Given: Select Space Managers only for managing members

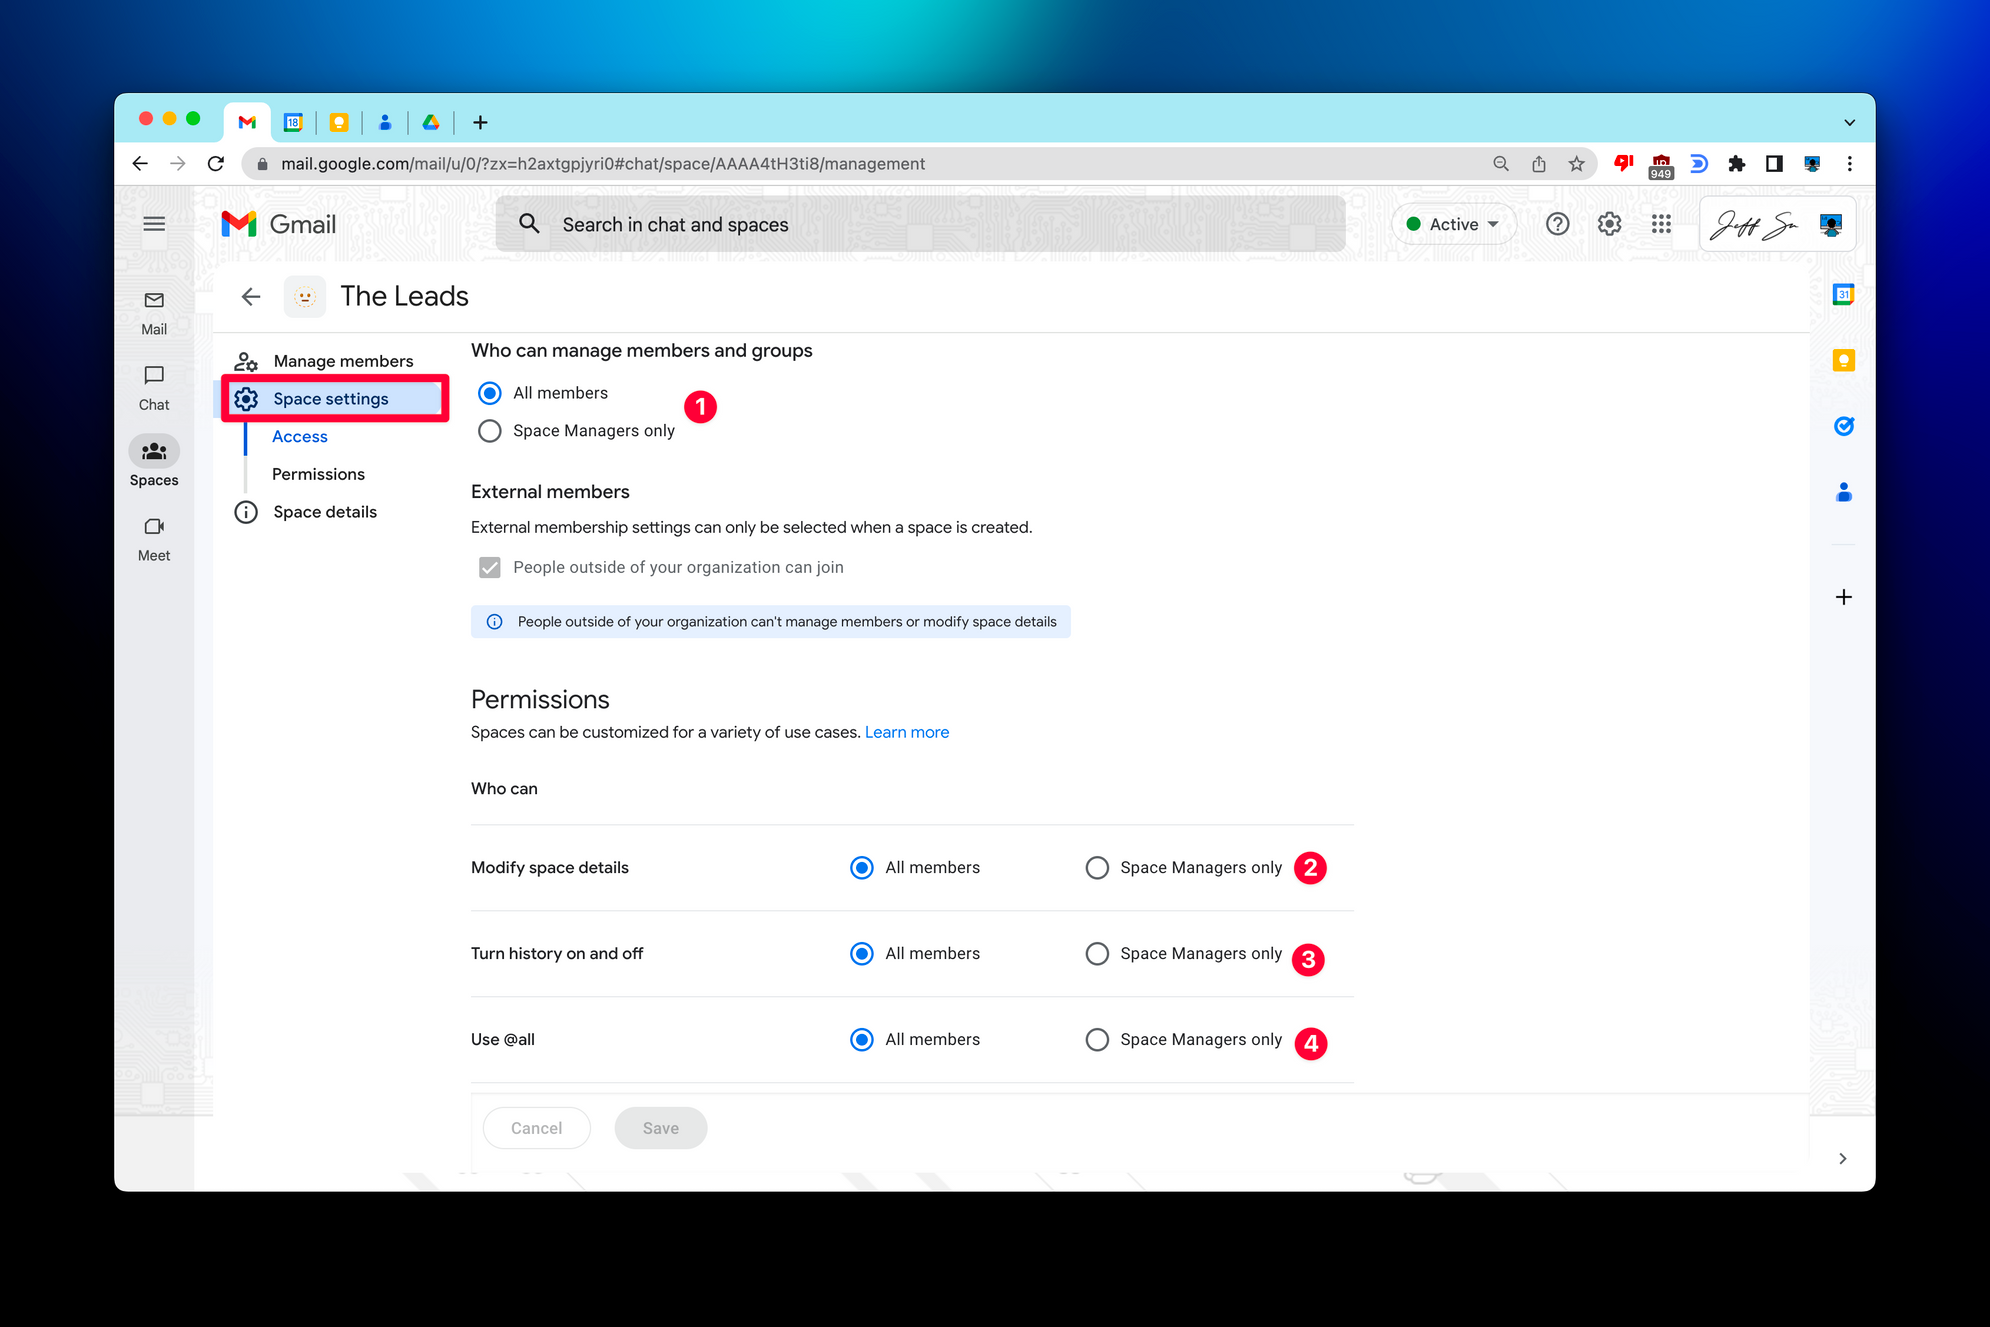Looking at the screenshot, I should [490, 431].
